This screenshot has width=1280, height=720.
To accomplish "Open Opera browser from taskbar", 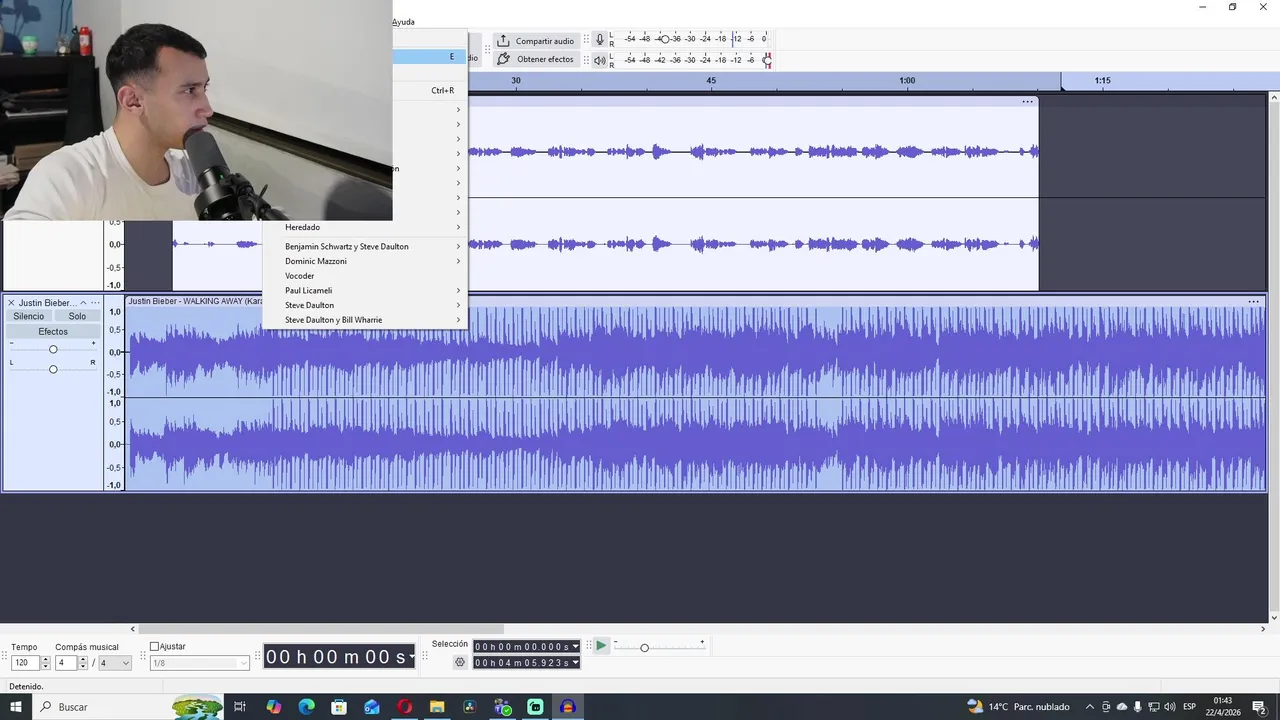I will click(x=404, y=707).
